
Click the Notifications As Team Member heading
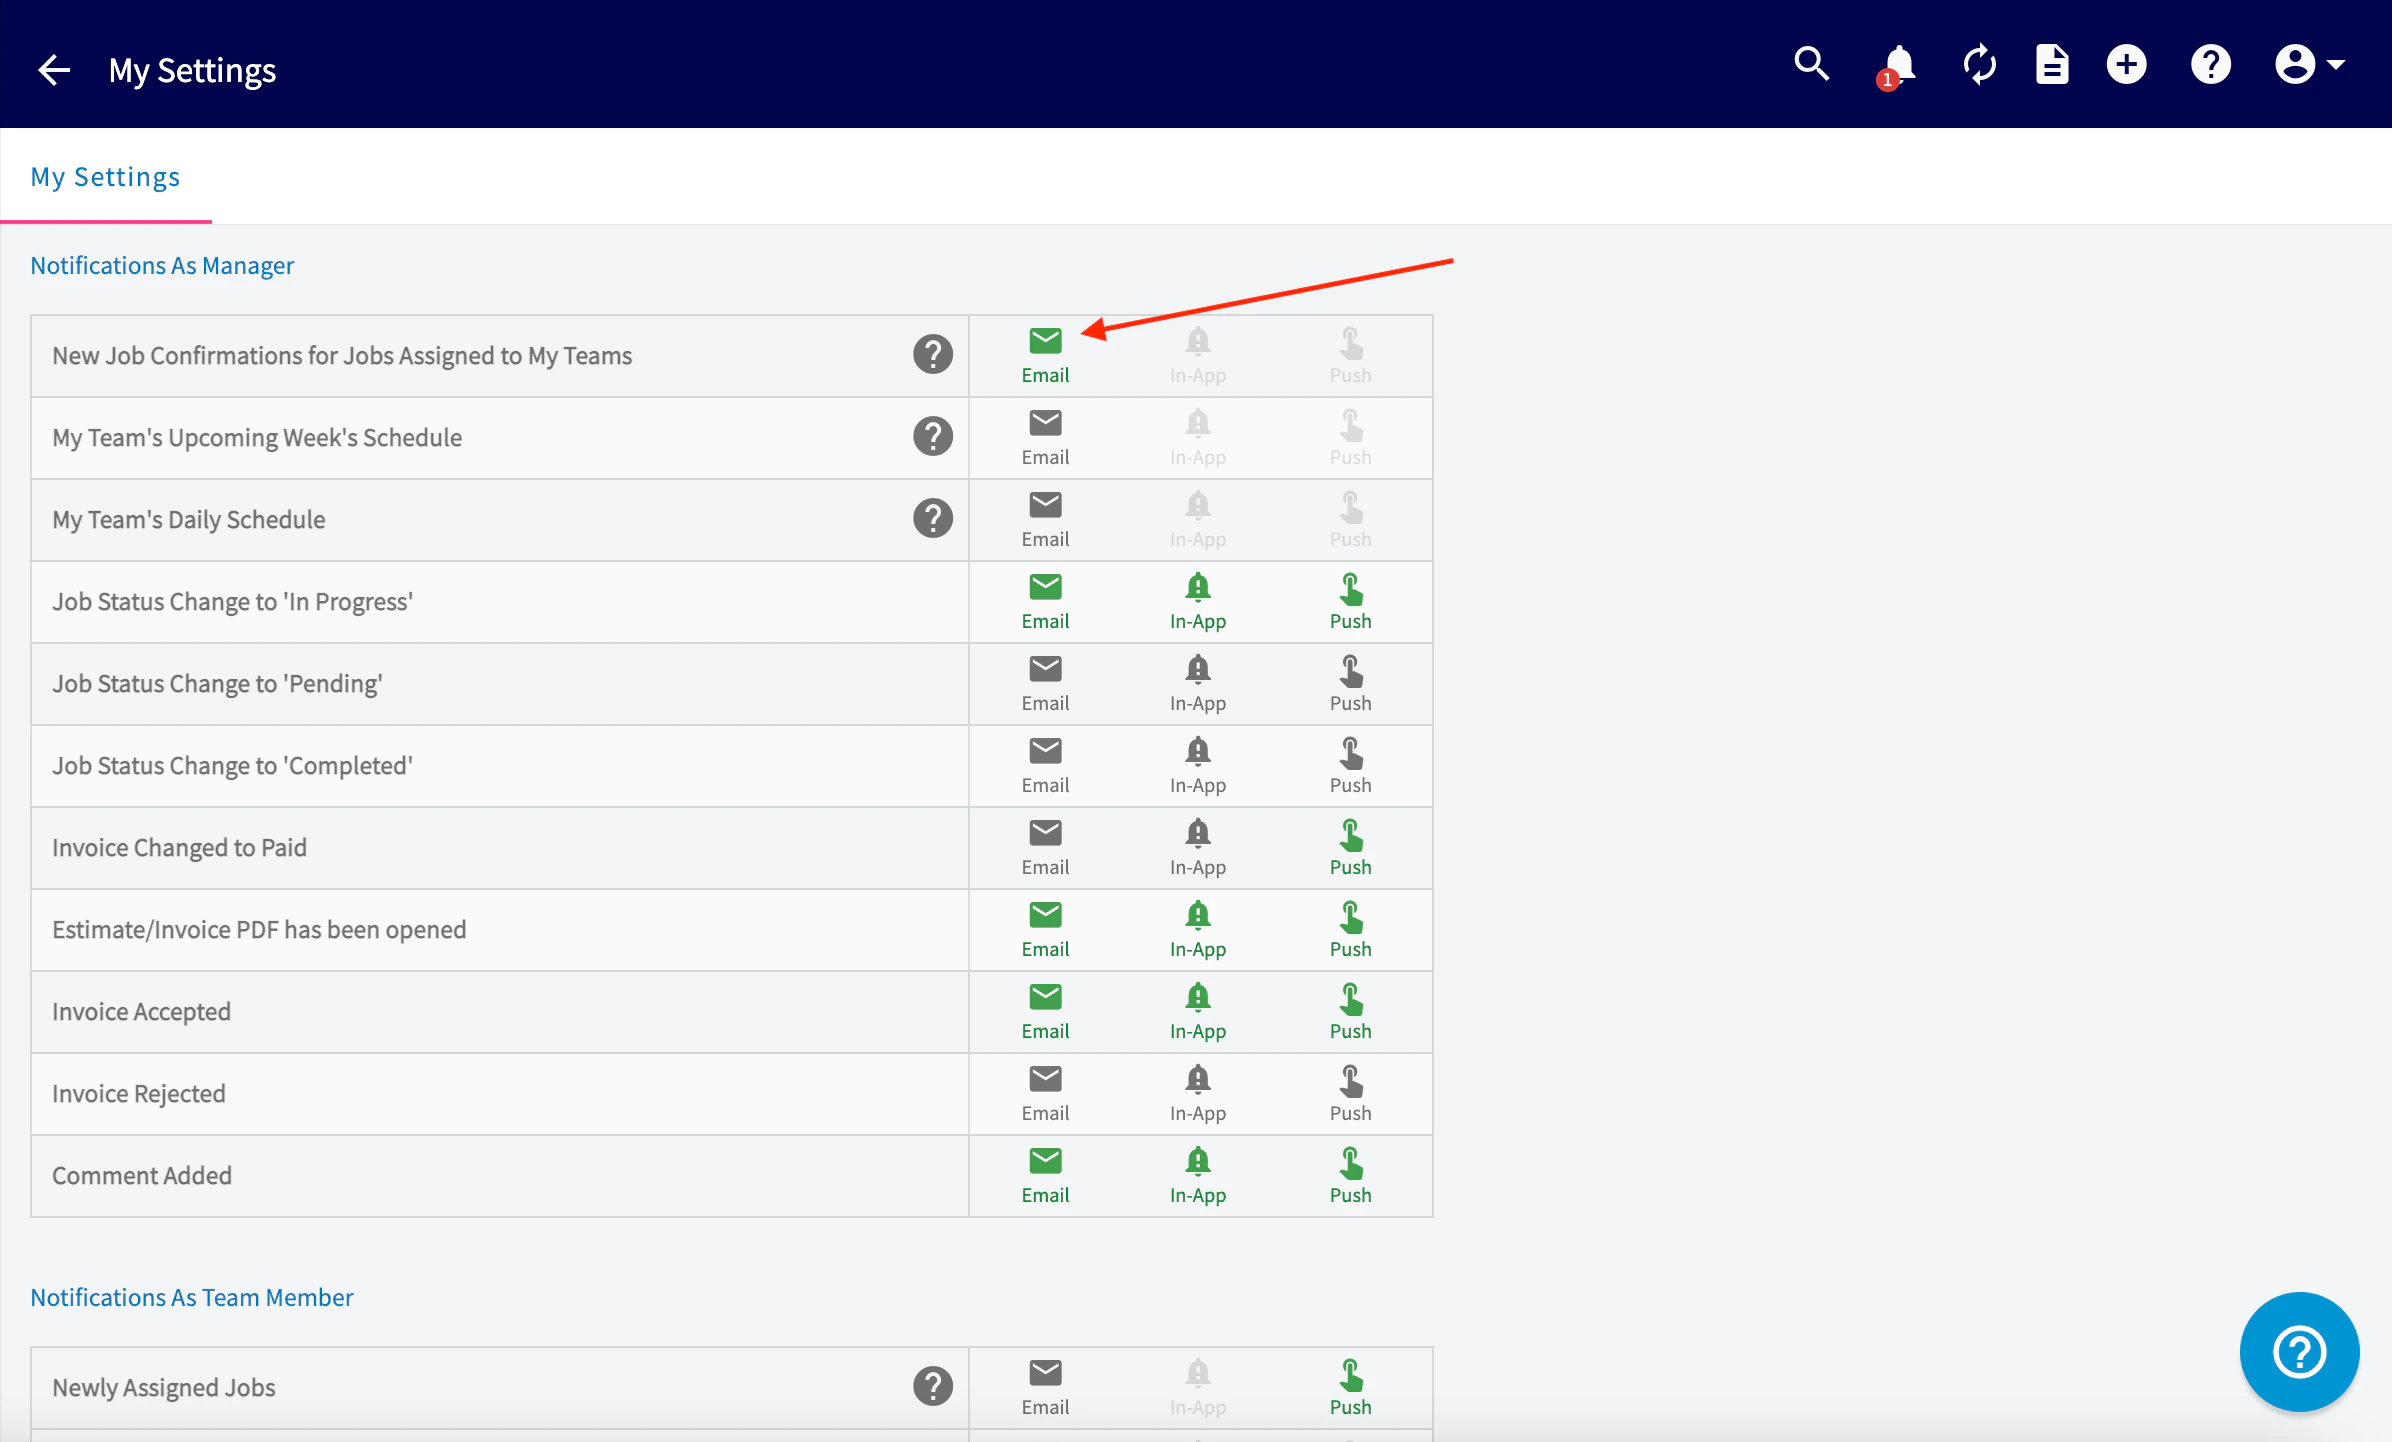tap(192, 1297)
